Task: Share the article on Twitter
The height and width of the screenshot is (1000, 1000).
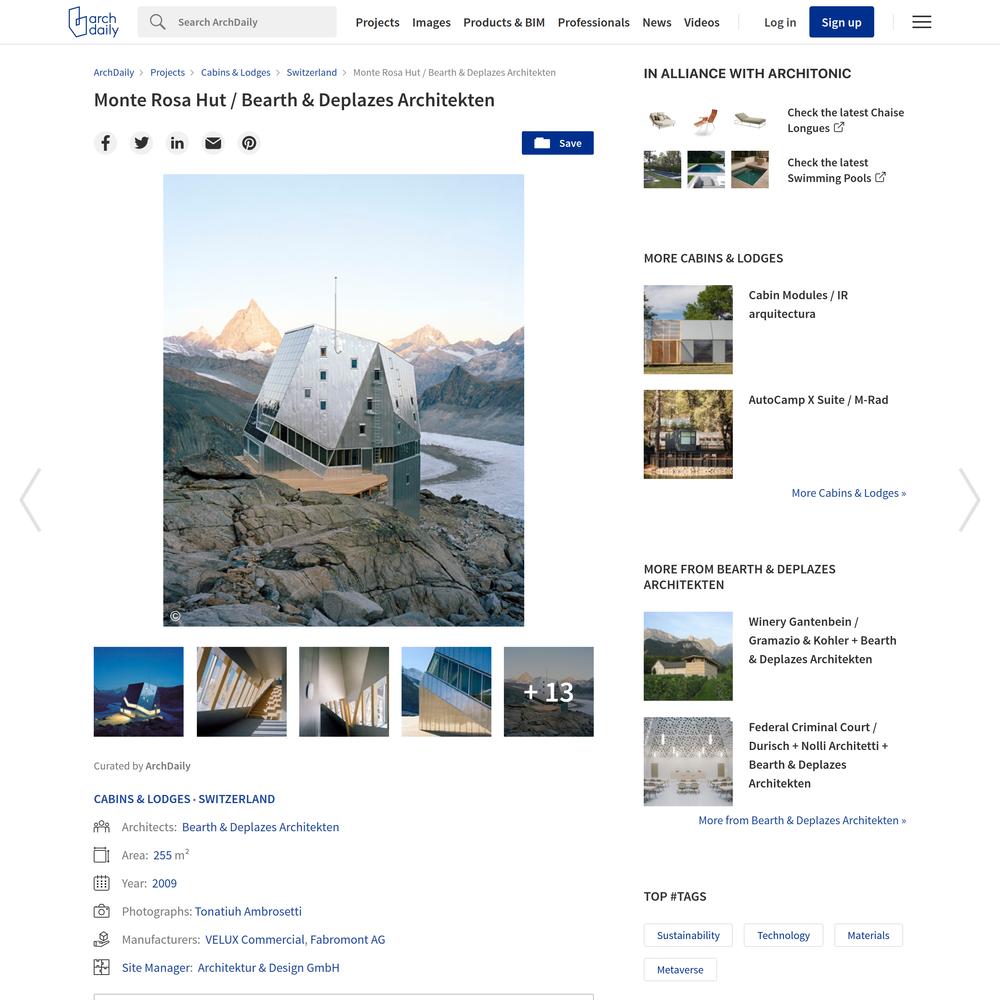Action: 142,143
